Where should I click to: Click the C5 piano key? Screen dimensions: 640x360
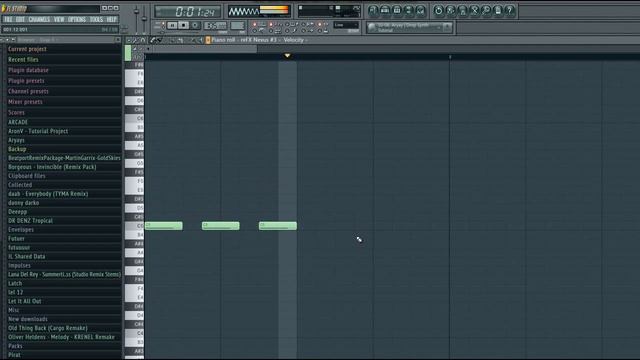click(135, 226)
